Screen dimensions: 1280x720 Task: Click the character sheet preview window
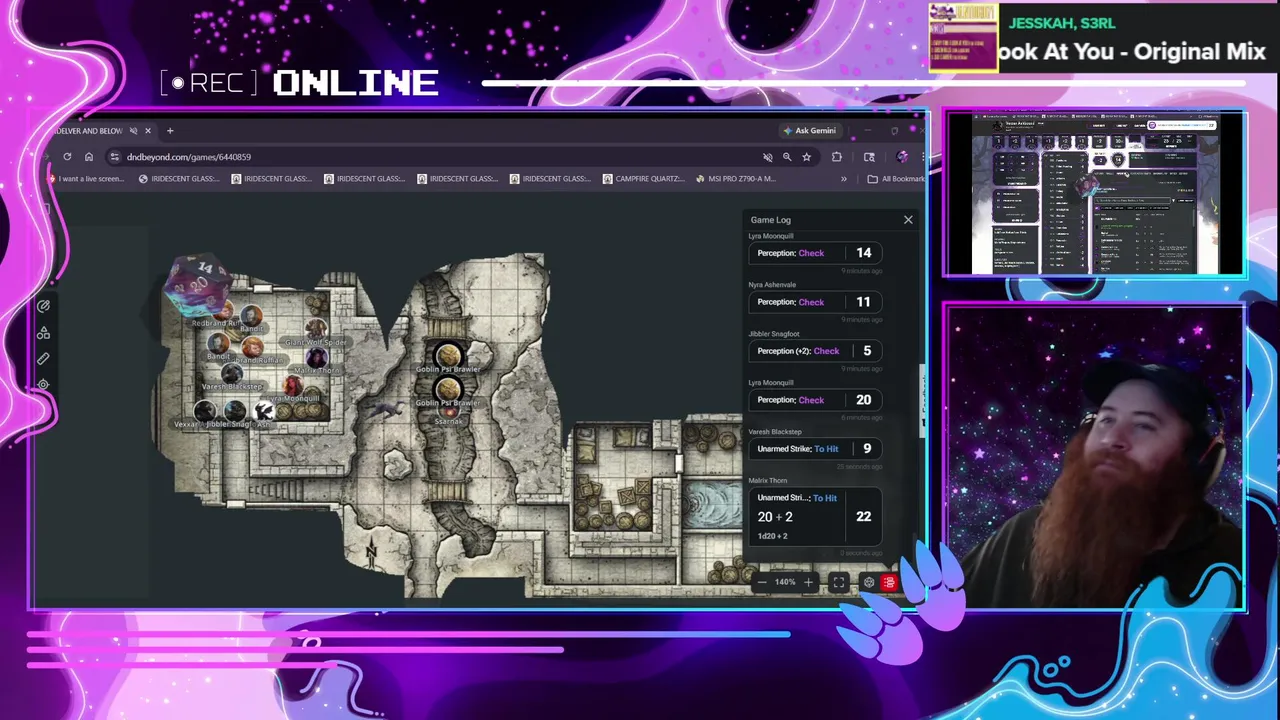1095,193
